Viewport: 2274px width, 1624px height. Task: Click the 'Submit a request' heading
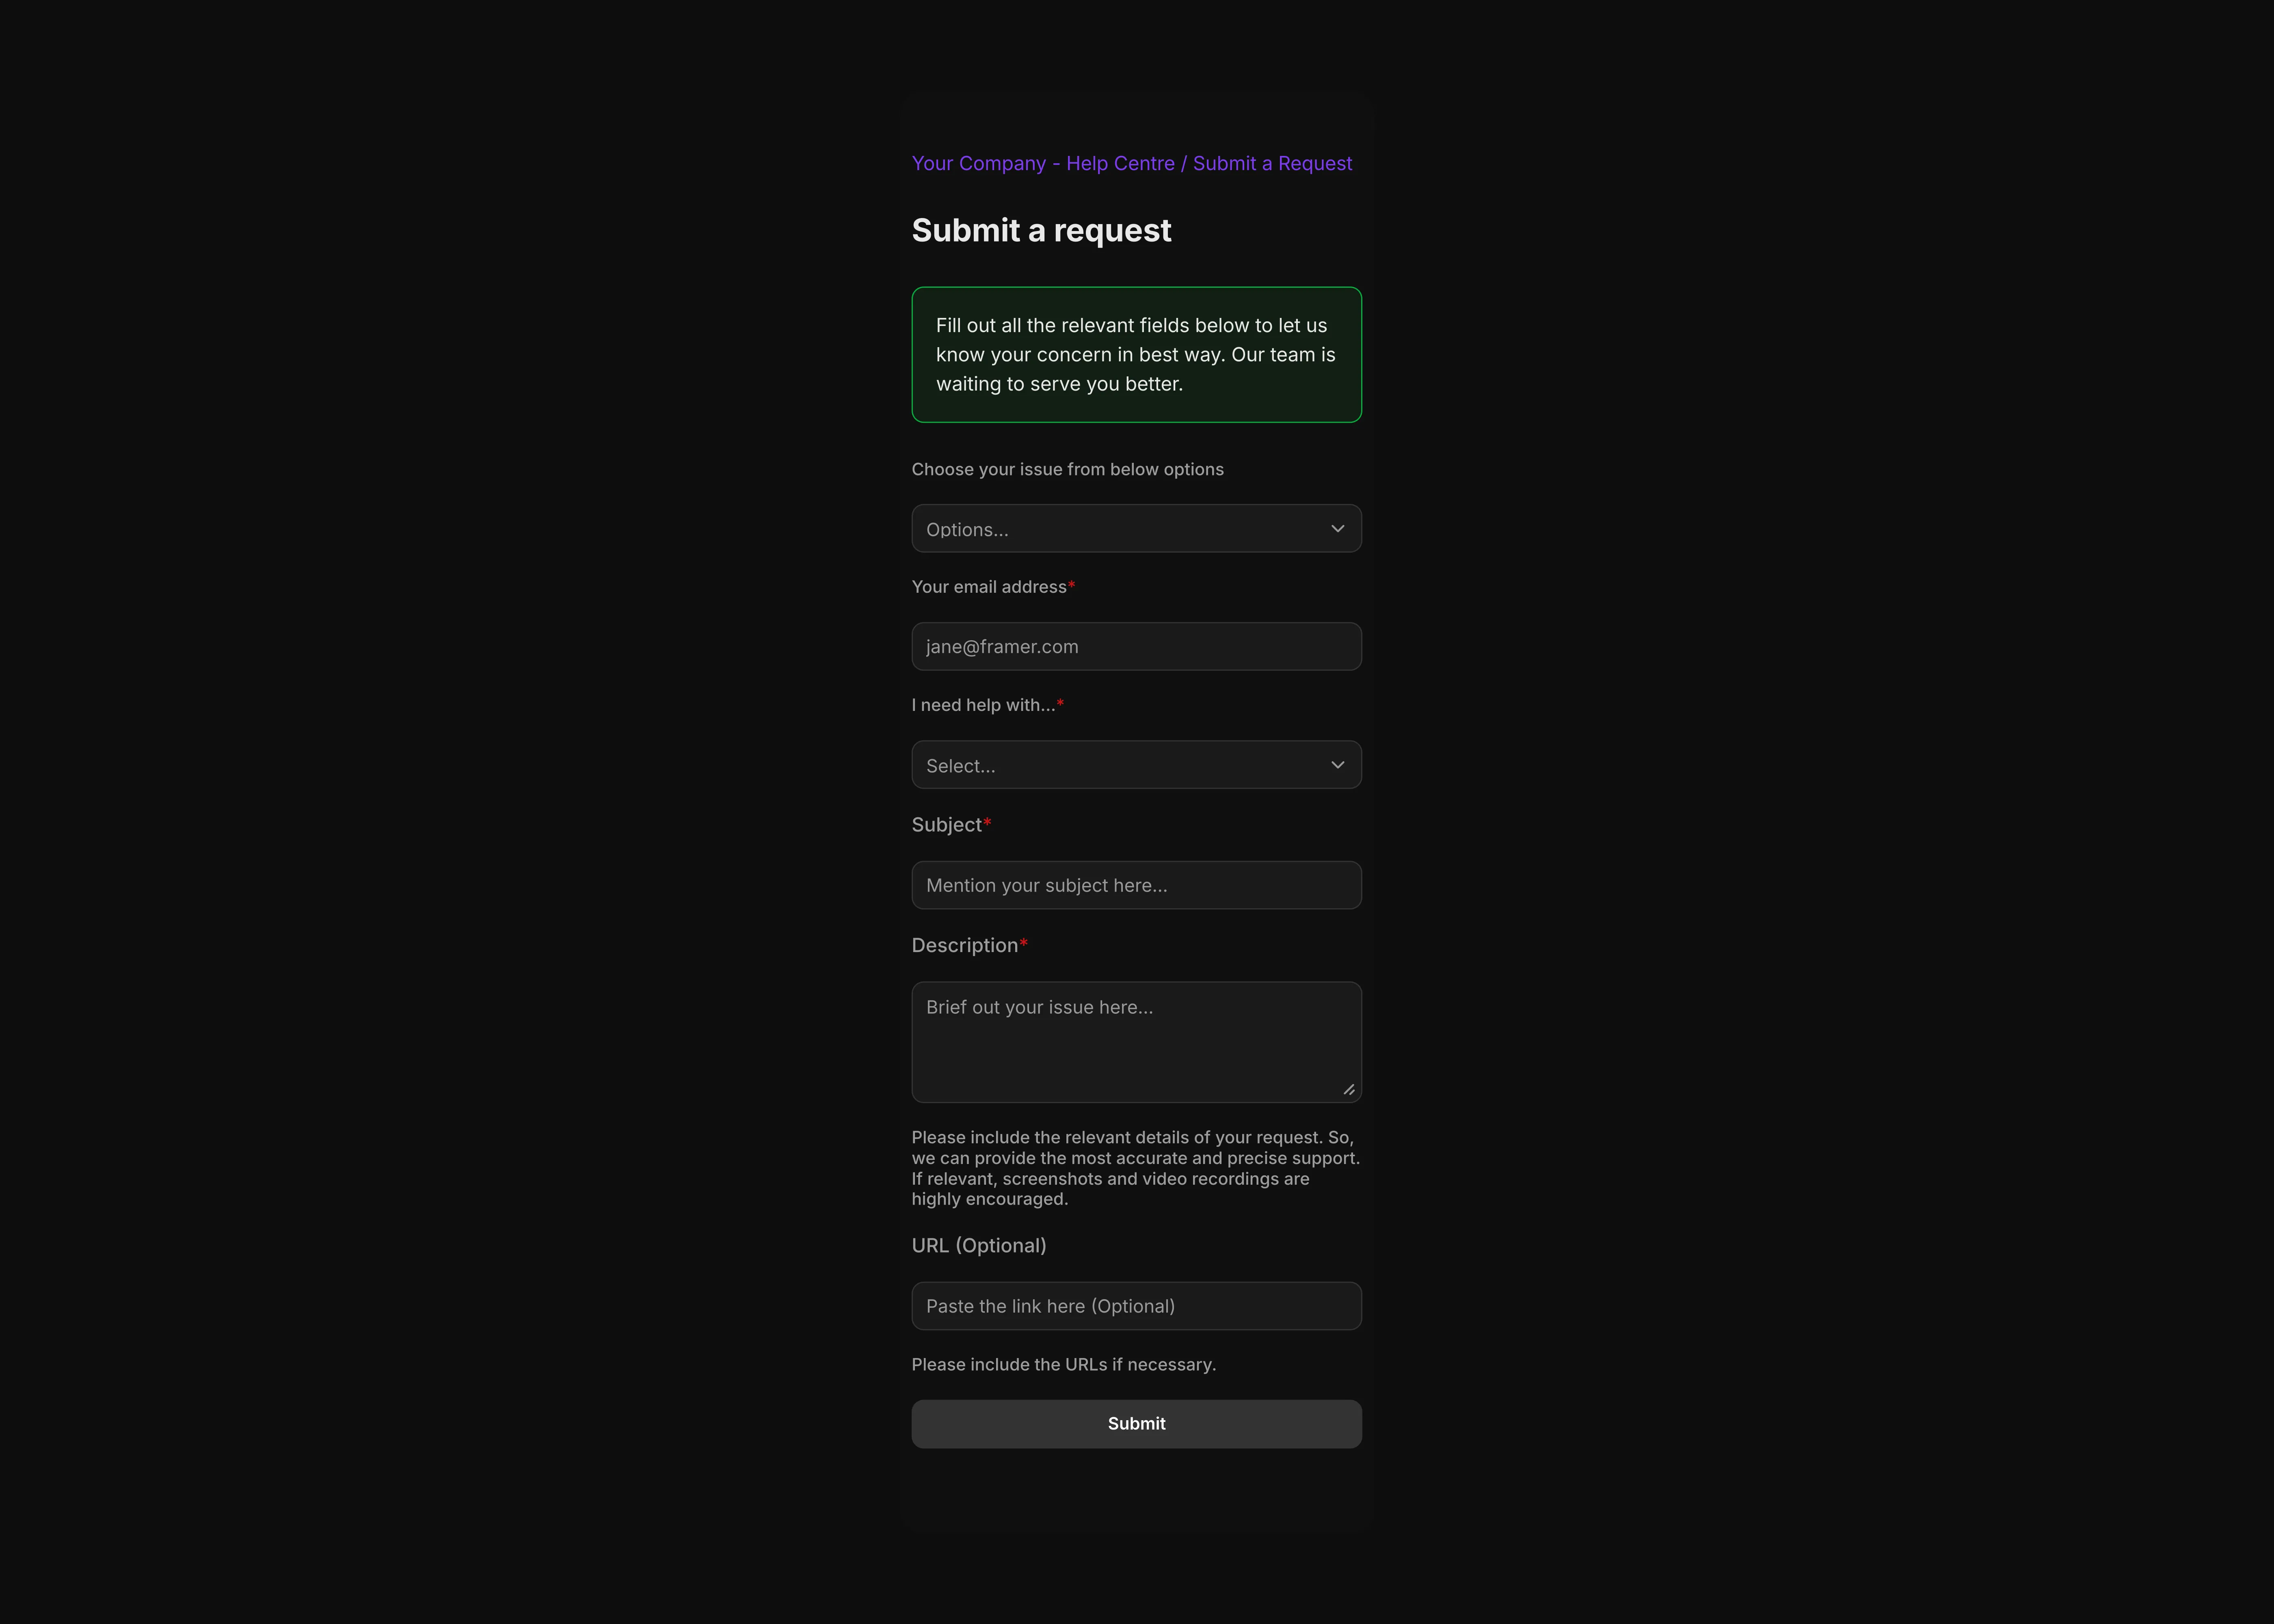pyautogui.click(x=1041, y=230)
